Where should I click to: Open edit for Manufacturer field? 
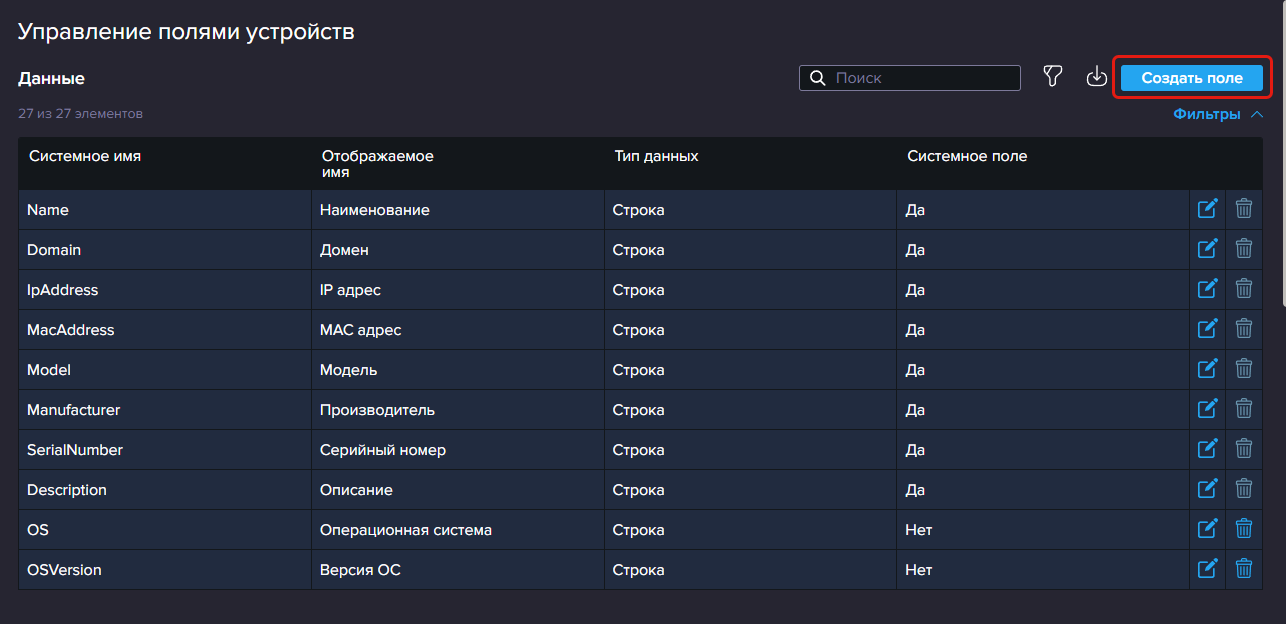(1207, 409)
